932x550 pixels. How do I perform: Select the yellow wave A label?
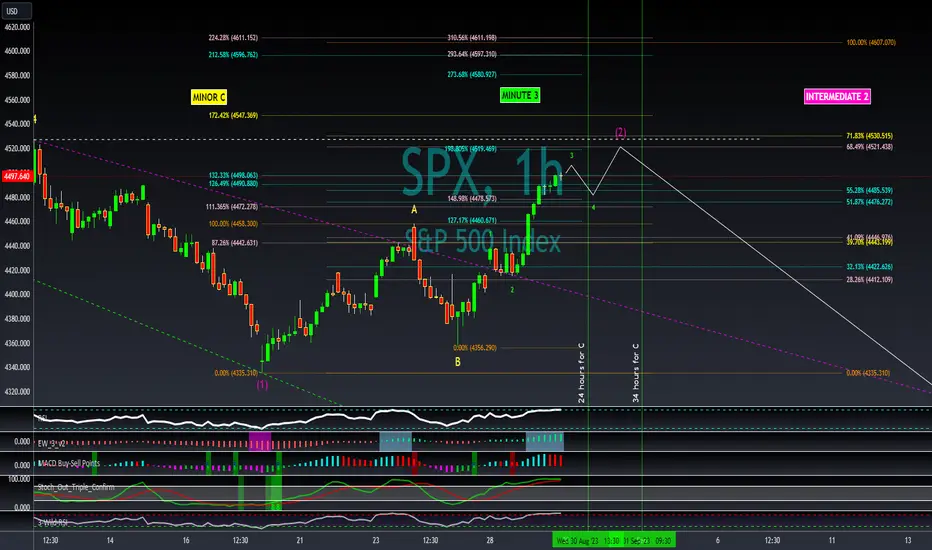(x=414, y=209)
